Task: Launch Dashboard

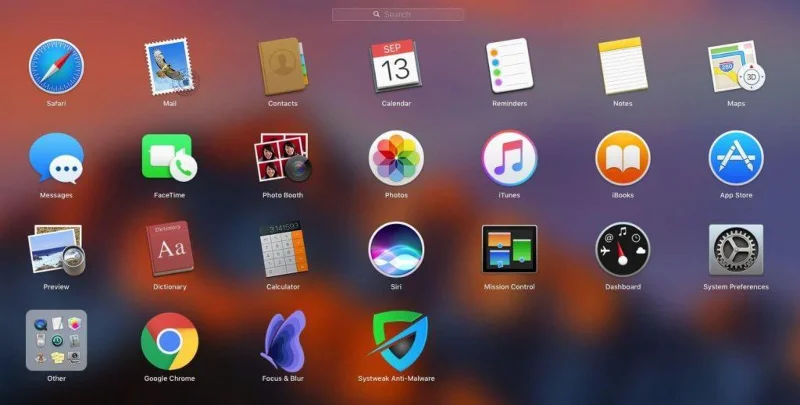Action: point(622,249)
